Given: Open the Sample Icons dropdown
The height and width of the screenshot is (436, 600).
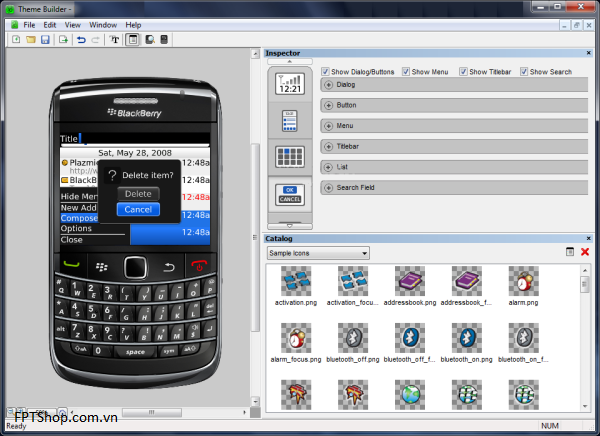Looking at the screenshot, I should pos(318,253).
